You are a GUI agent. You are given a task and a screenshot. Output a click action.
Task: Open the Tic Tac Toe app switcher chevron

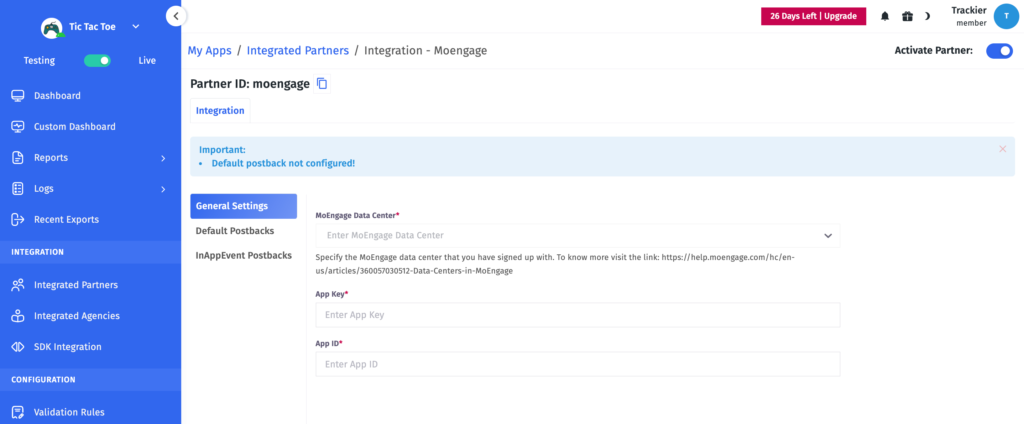coord(136,27)
